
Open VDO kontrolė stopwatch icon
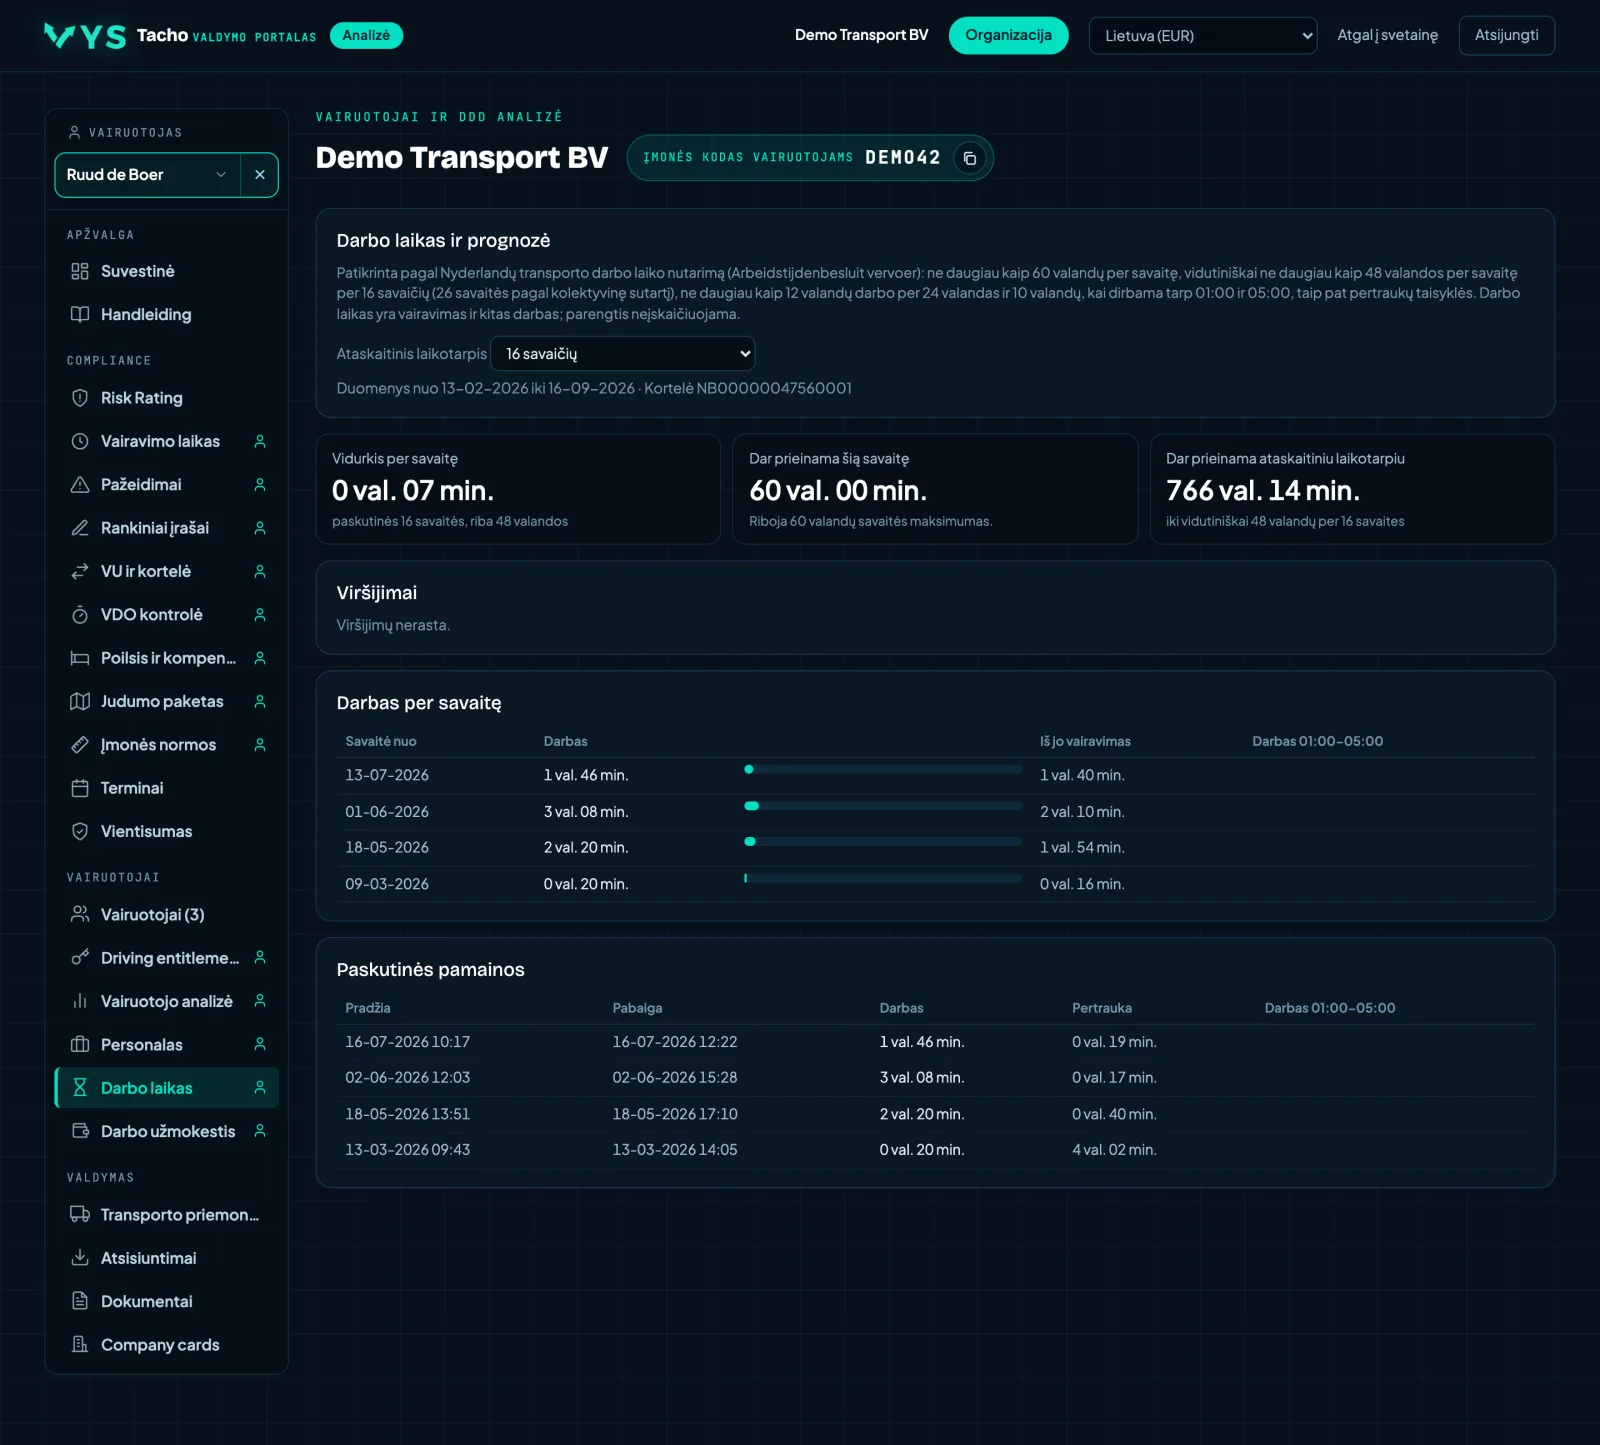[x=80, y=615]
